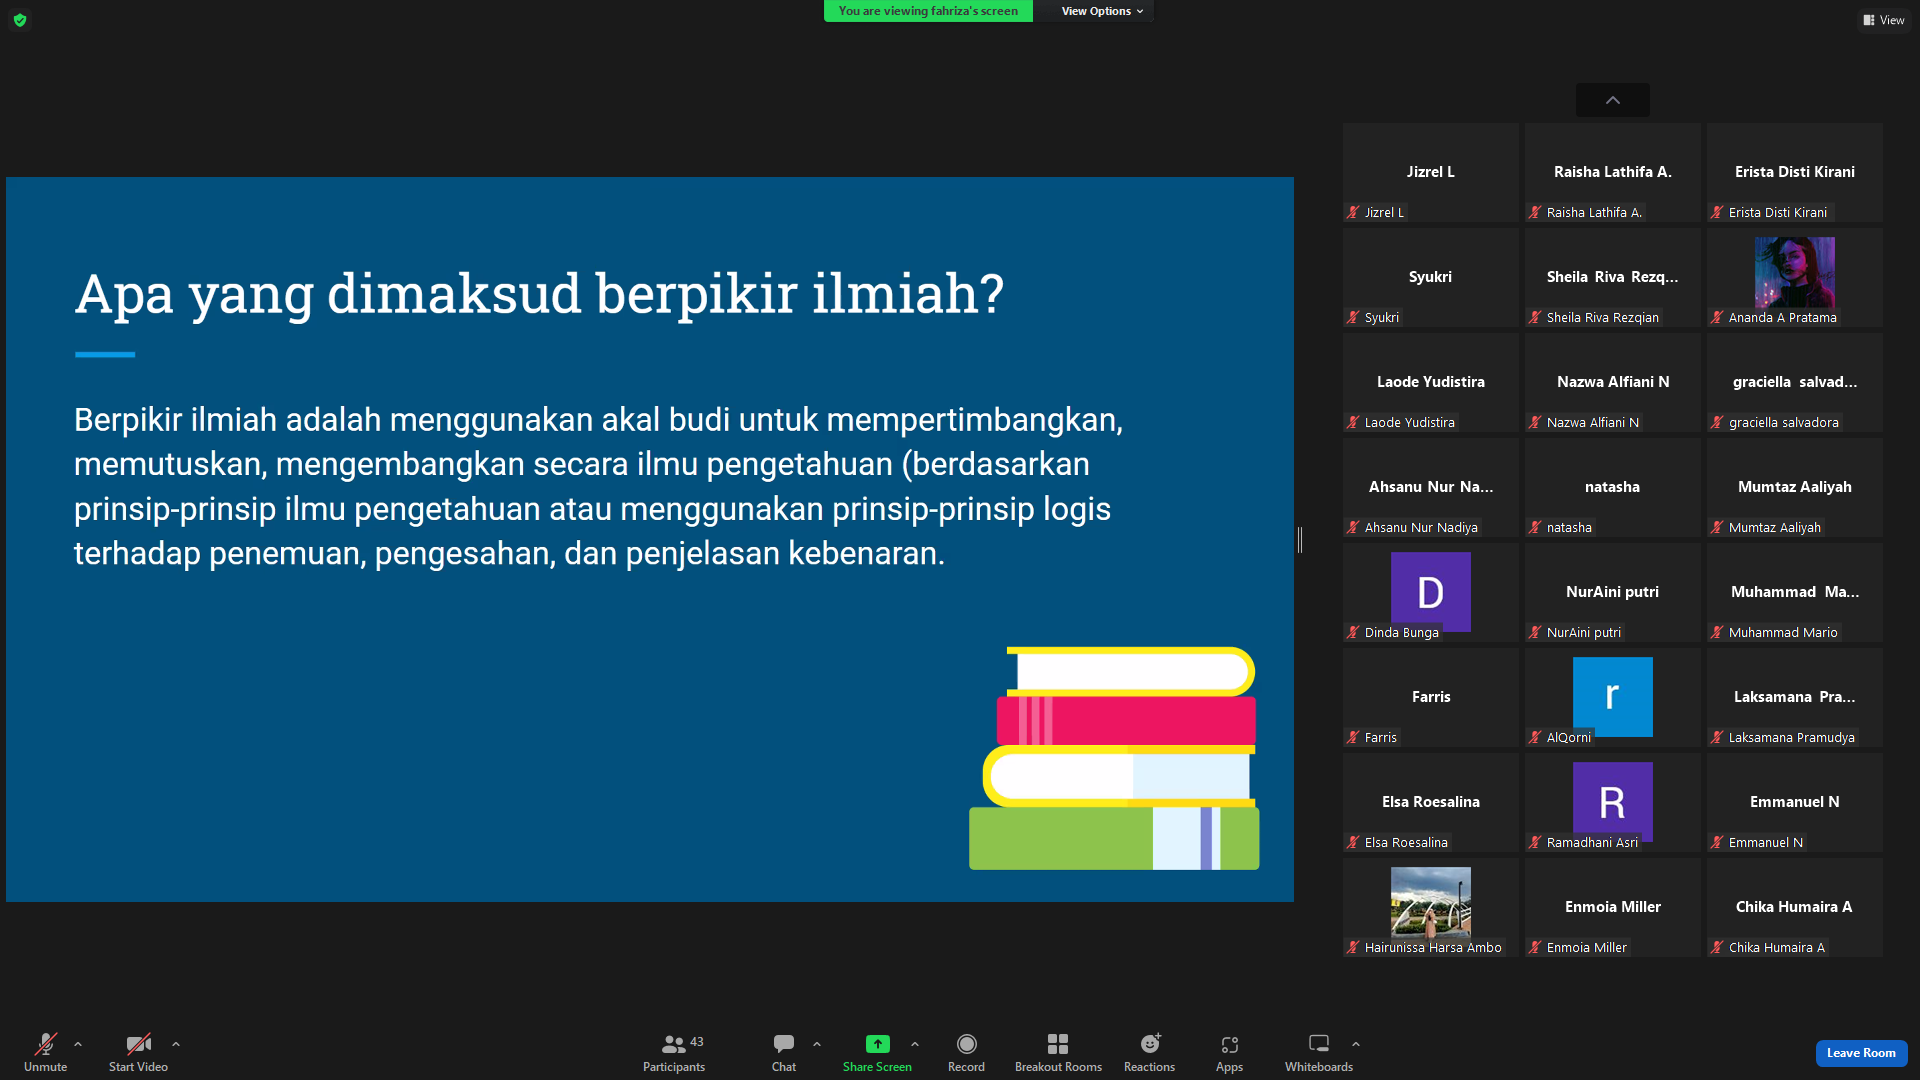Image resolution: width=1920 pixels, height=1080 pixels.
Task: Open the Chat panel icon
Action: [x=784, y=1044]
